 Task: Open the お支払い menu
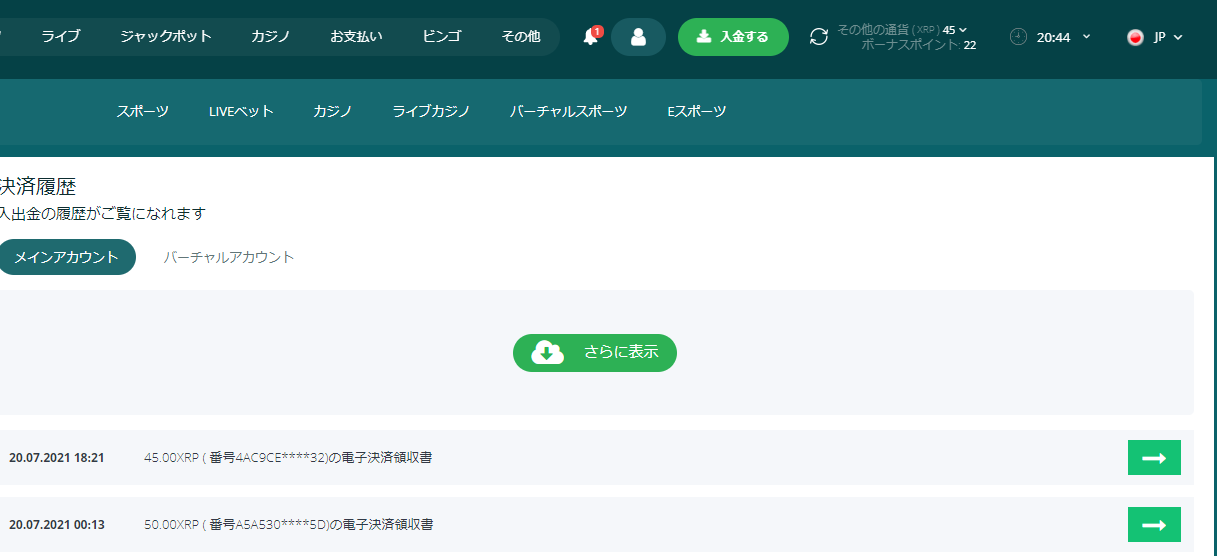click(x=356, y=36)
